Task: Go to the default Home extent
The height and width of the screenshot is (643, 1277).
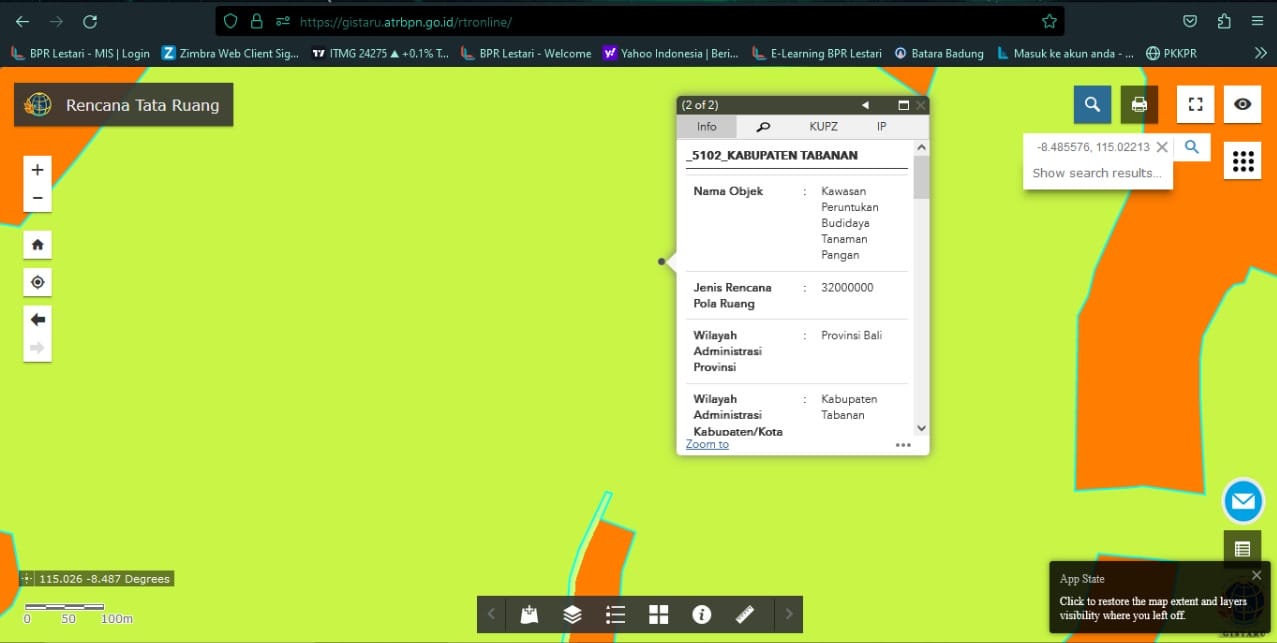Action: point(38,244)
